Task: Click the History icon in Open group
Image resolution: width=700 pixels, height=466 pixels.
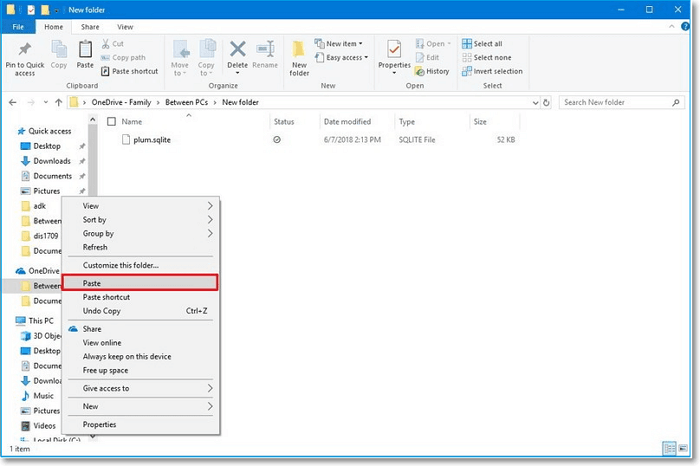Action: point(433,71)
